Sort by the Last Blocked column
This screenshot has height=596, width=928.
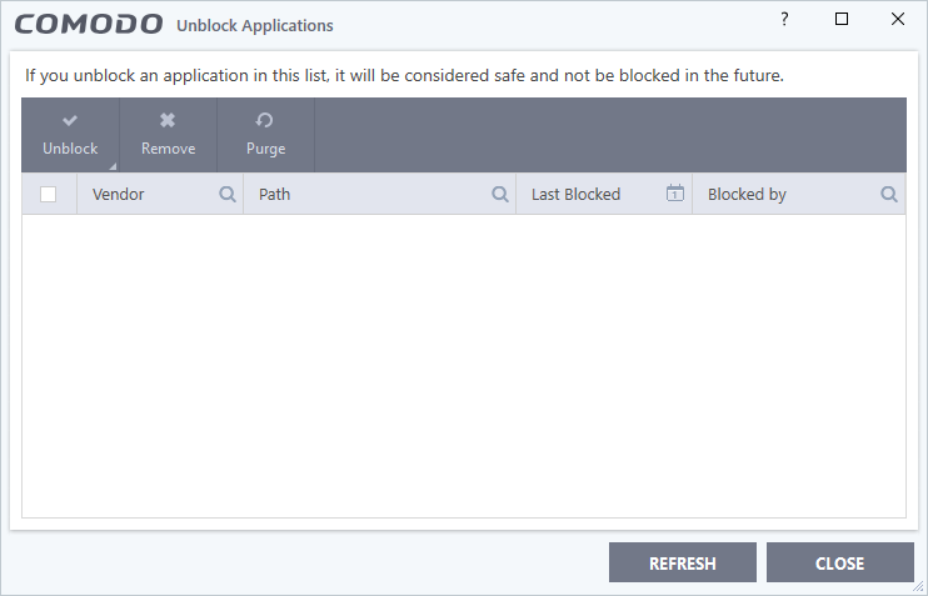[x=576, y=195]
